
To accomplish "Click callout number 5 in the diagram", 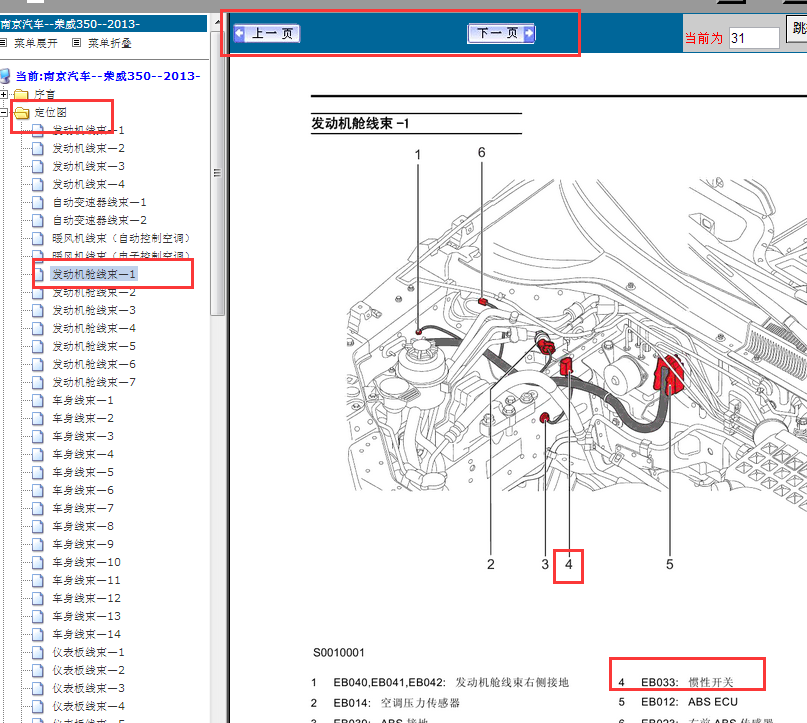I will click(x=670, y=565).
